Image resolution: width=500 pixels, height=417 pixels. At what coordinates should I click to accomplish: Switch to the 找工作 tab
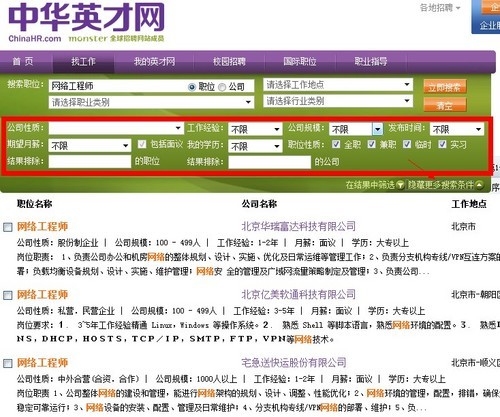(x=83, y=61)
